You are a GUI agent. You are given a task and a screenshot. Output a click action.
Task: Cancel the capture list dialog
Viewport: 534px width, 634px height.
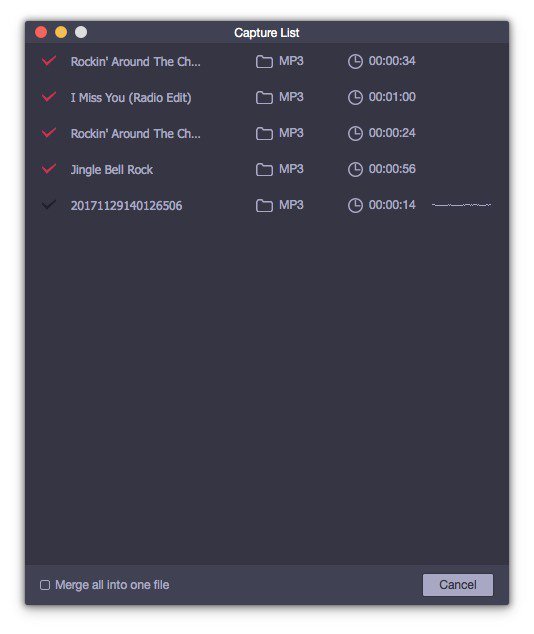[458, 585]
